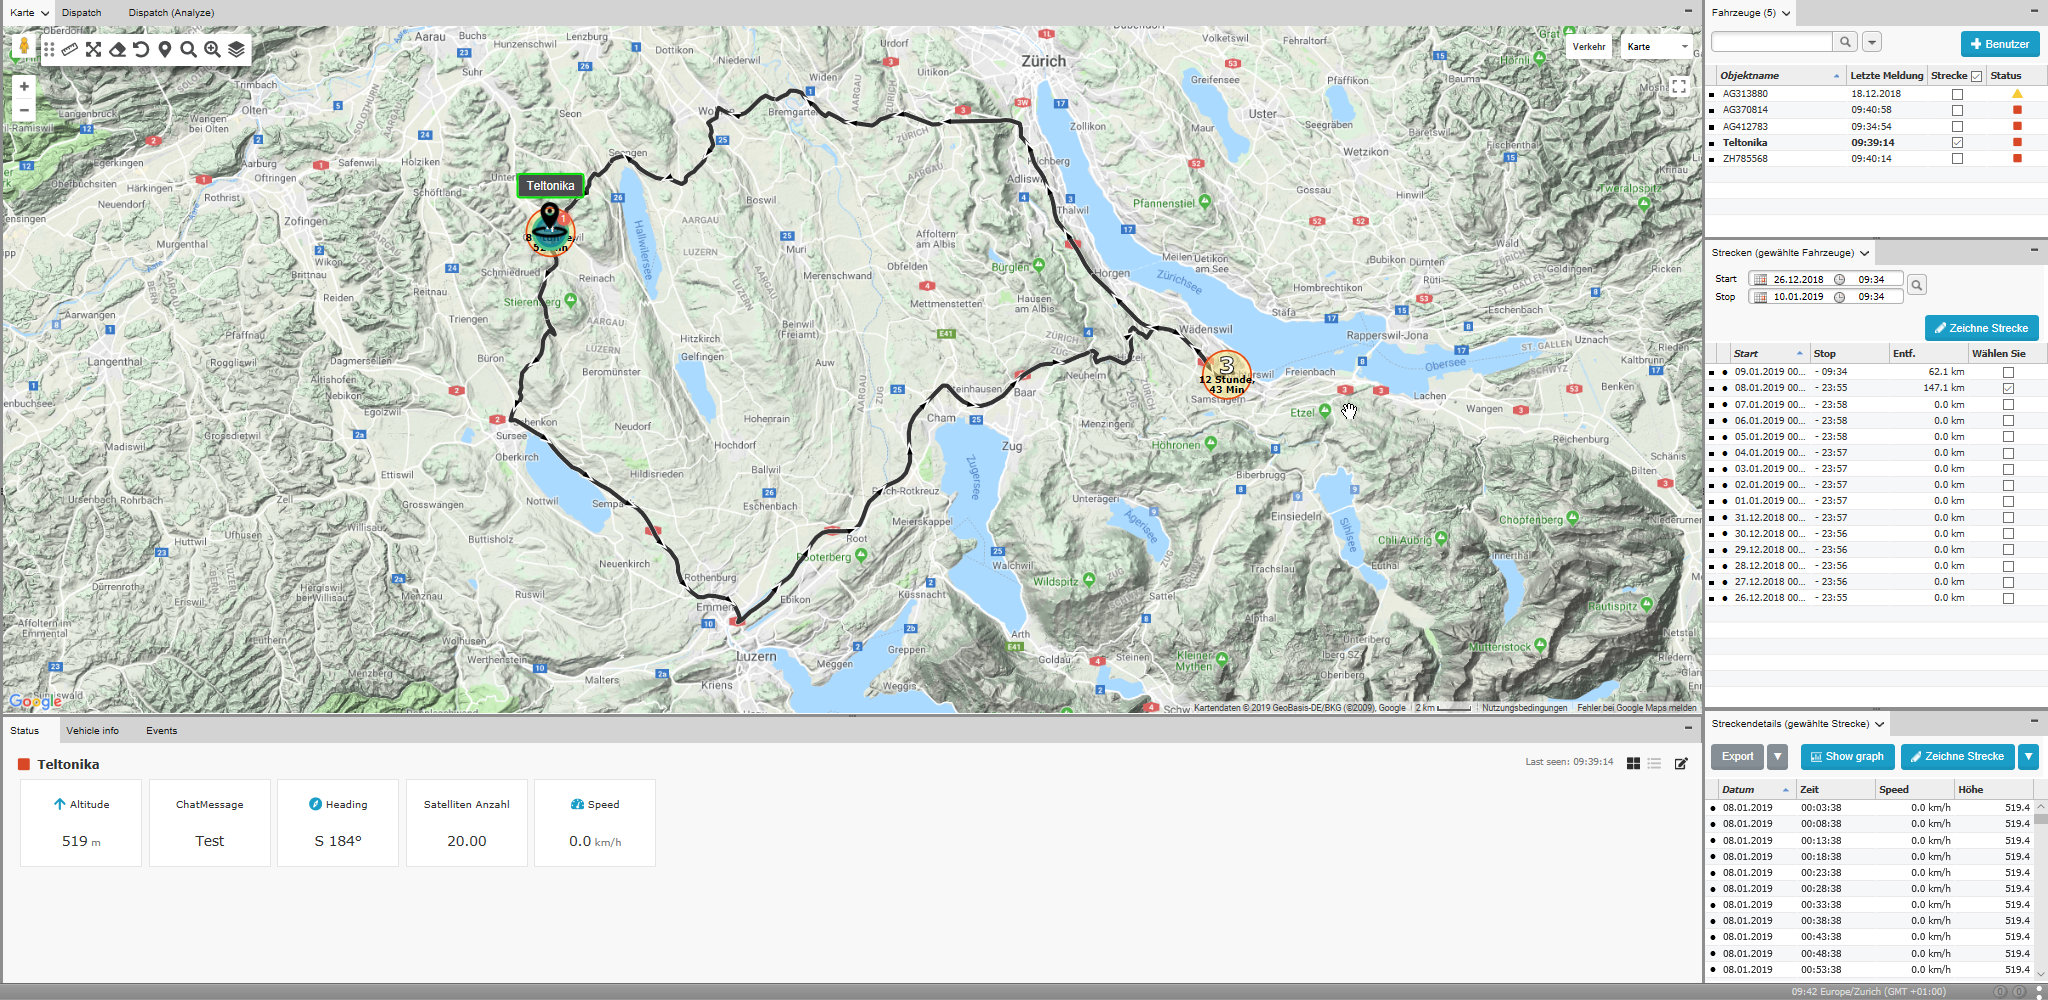This screenshot has width=2048, height=1000.
Task: Open the magnifier search tool on map toolbar
Action: [188, 49]
